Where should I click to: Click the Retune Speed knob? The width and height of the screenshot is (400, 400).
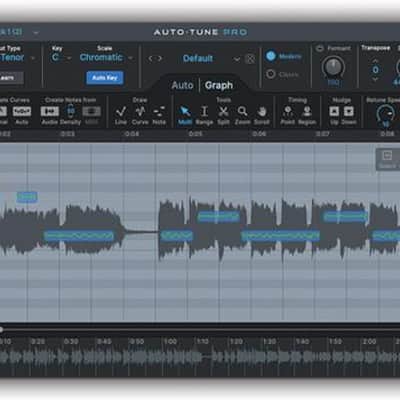point(386,114)
